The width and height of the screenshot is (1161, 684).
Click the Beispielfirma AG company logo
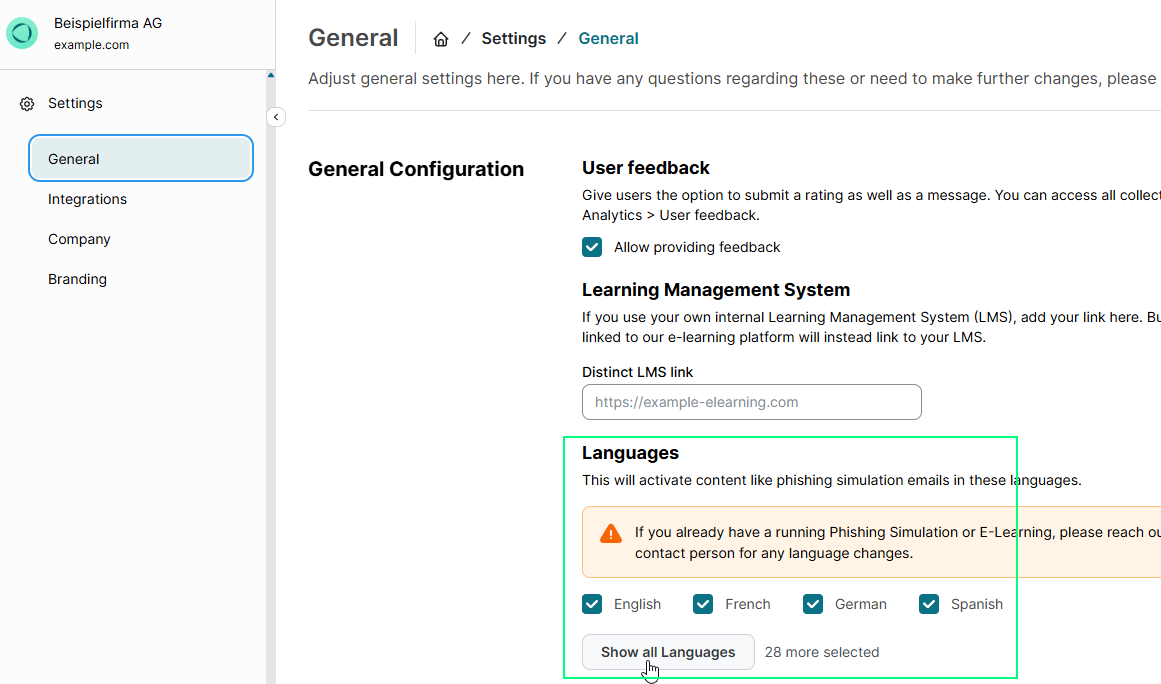(x=22, y=33)
